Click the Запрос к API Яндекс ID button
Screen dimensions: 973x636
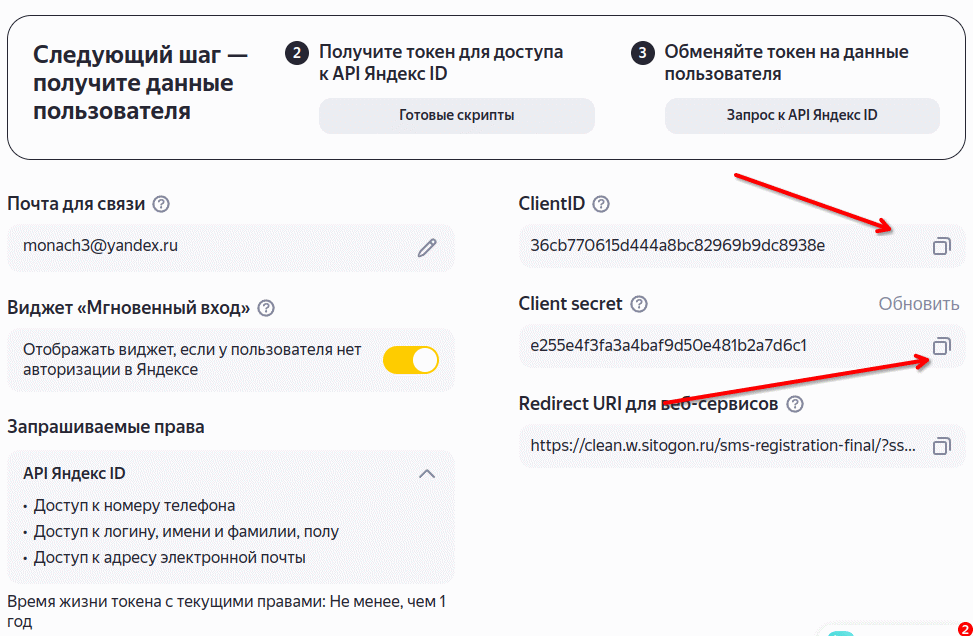[x=802, y=115]
